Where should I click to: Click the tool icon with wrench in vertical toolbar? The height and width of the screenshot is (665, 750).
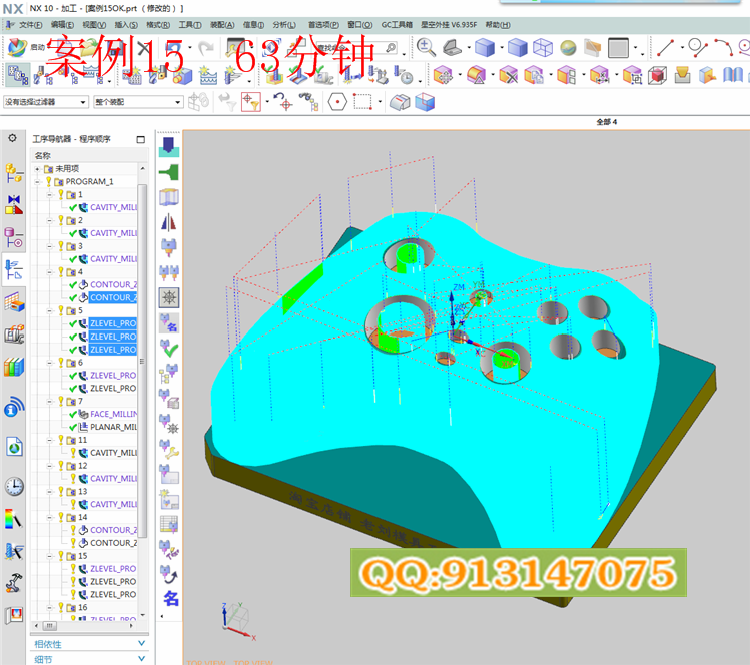click(168, 450)
